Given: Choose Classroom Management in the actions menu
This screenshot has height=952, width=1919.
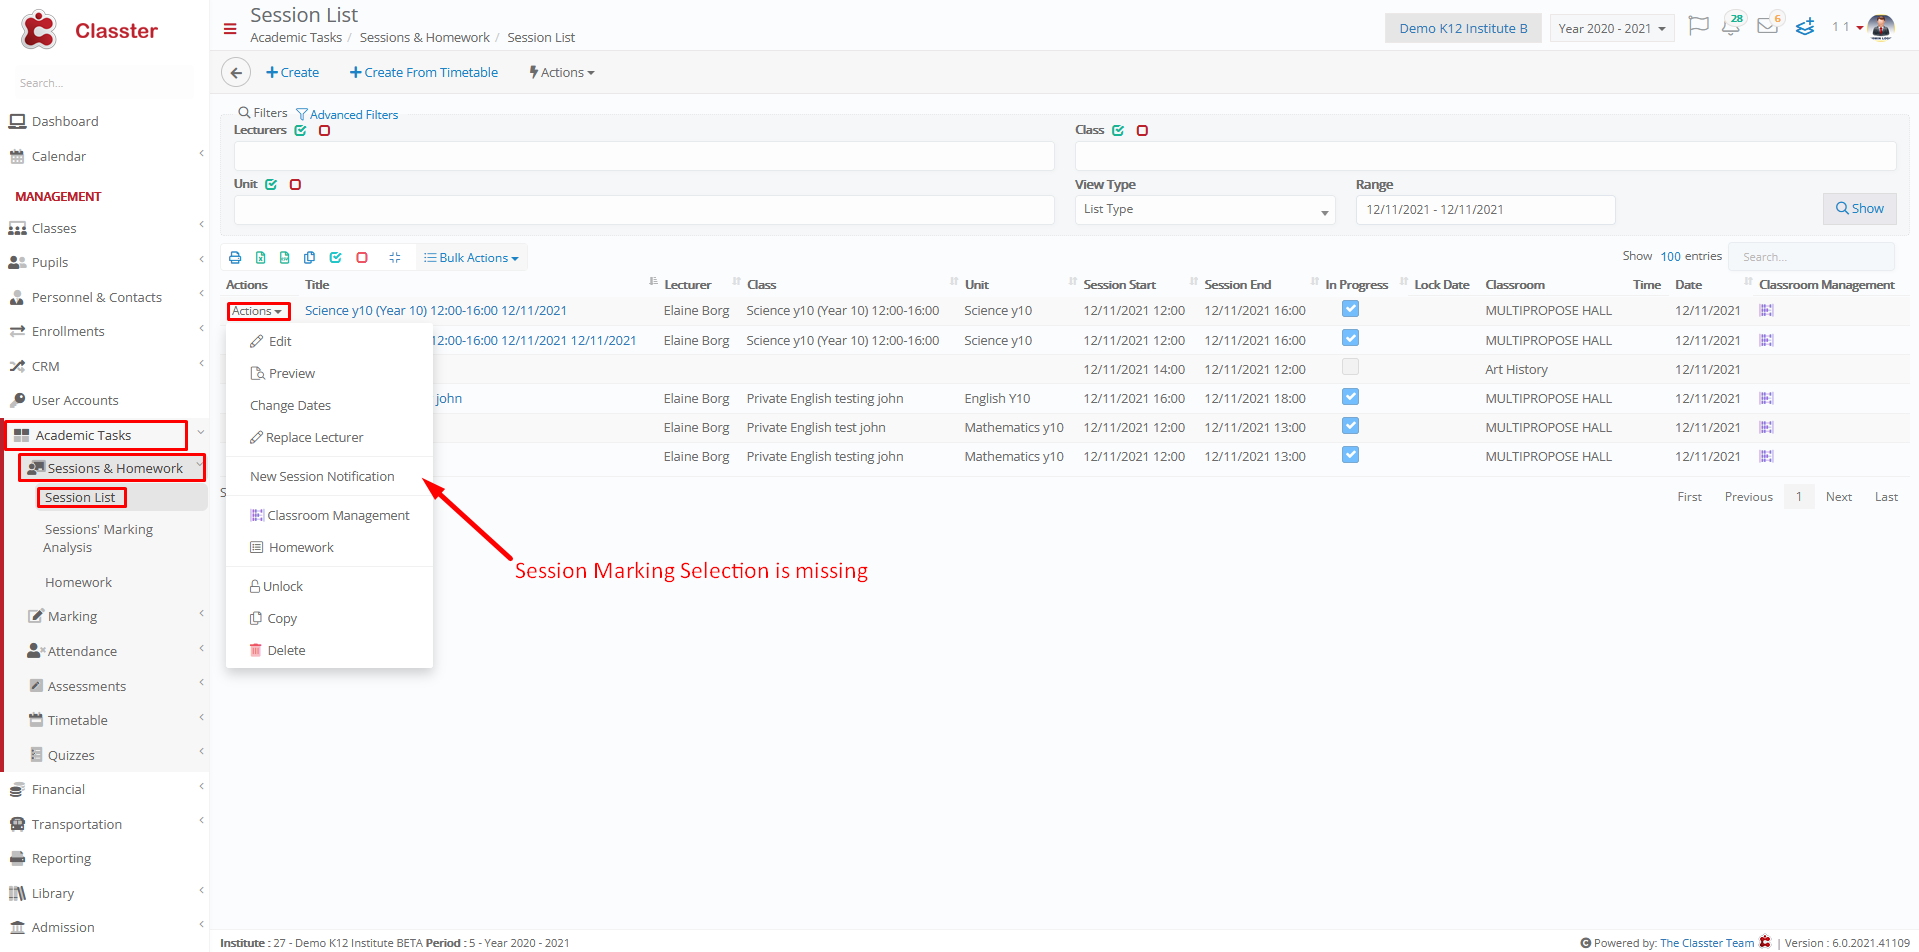Looking at the screenshot, I should [x=329, y=515].
